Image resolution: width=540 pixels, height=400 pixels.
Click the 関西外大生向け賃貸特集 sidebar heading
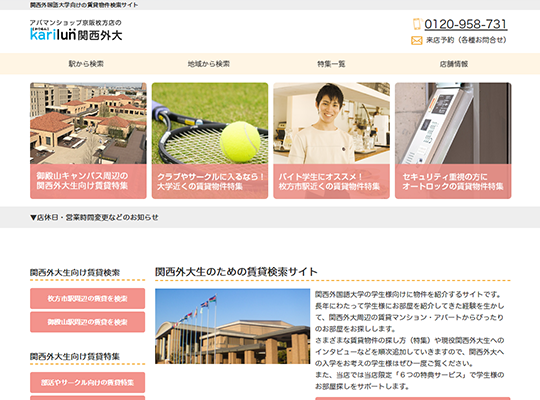(75, 356)
